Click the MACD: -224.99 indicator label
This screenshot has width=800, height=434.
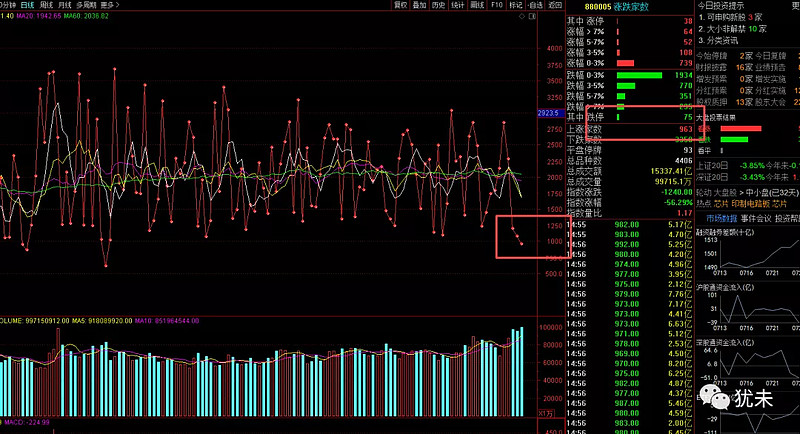26,422
